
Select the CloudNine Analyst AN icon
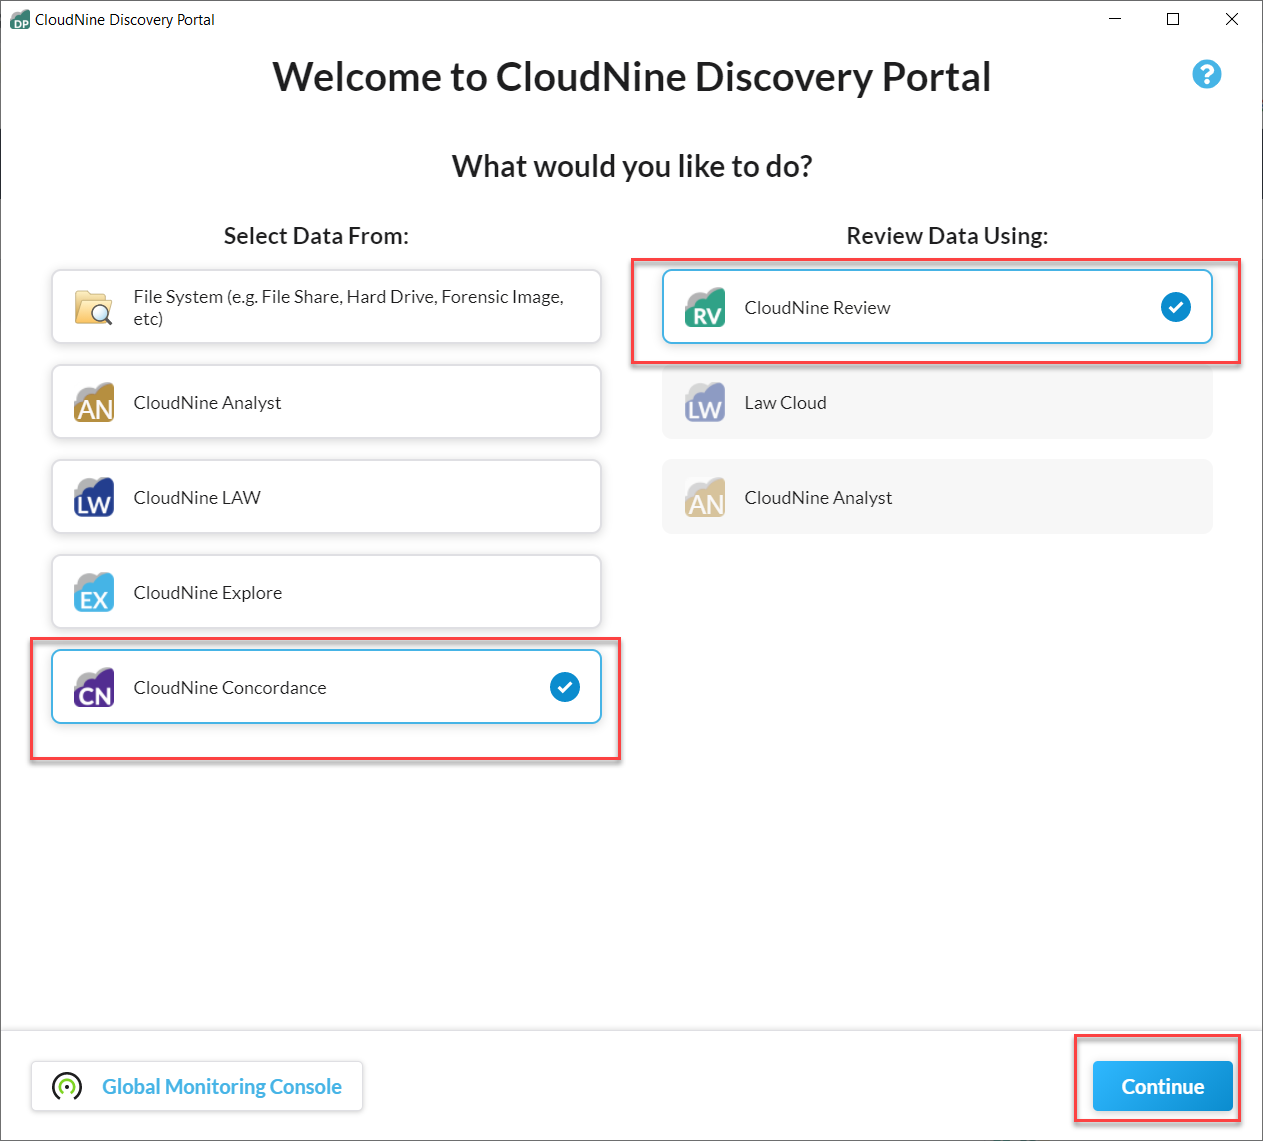[93, 402]
